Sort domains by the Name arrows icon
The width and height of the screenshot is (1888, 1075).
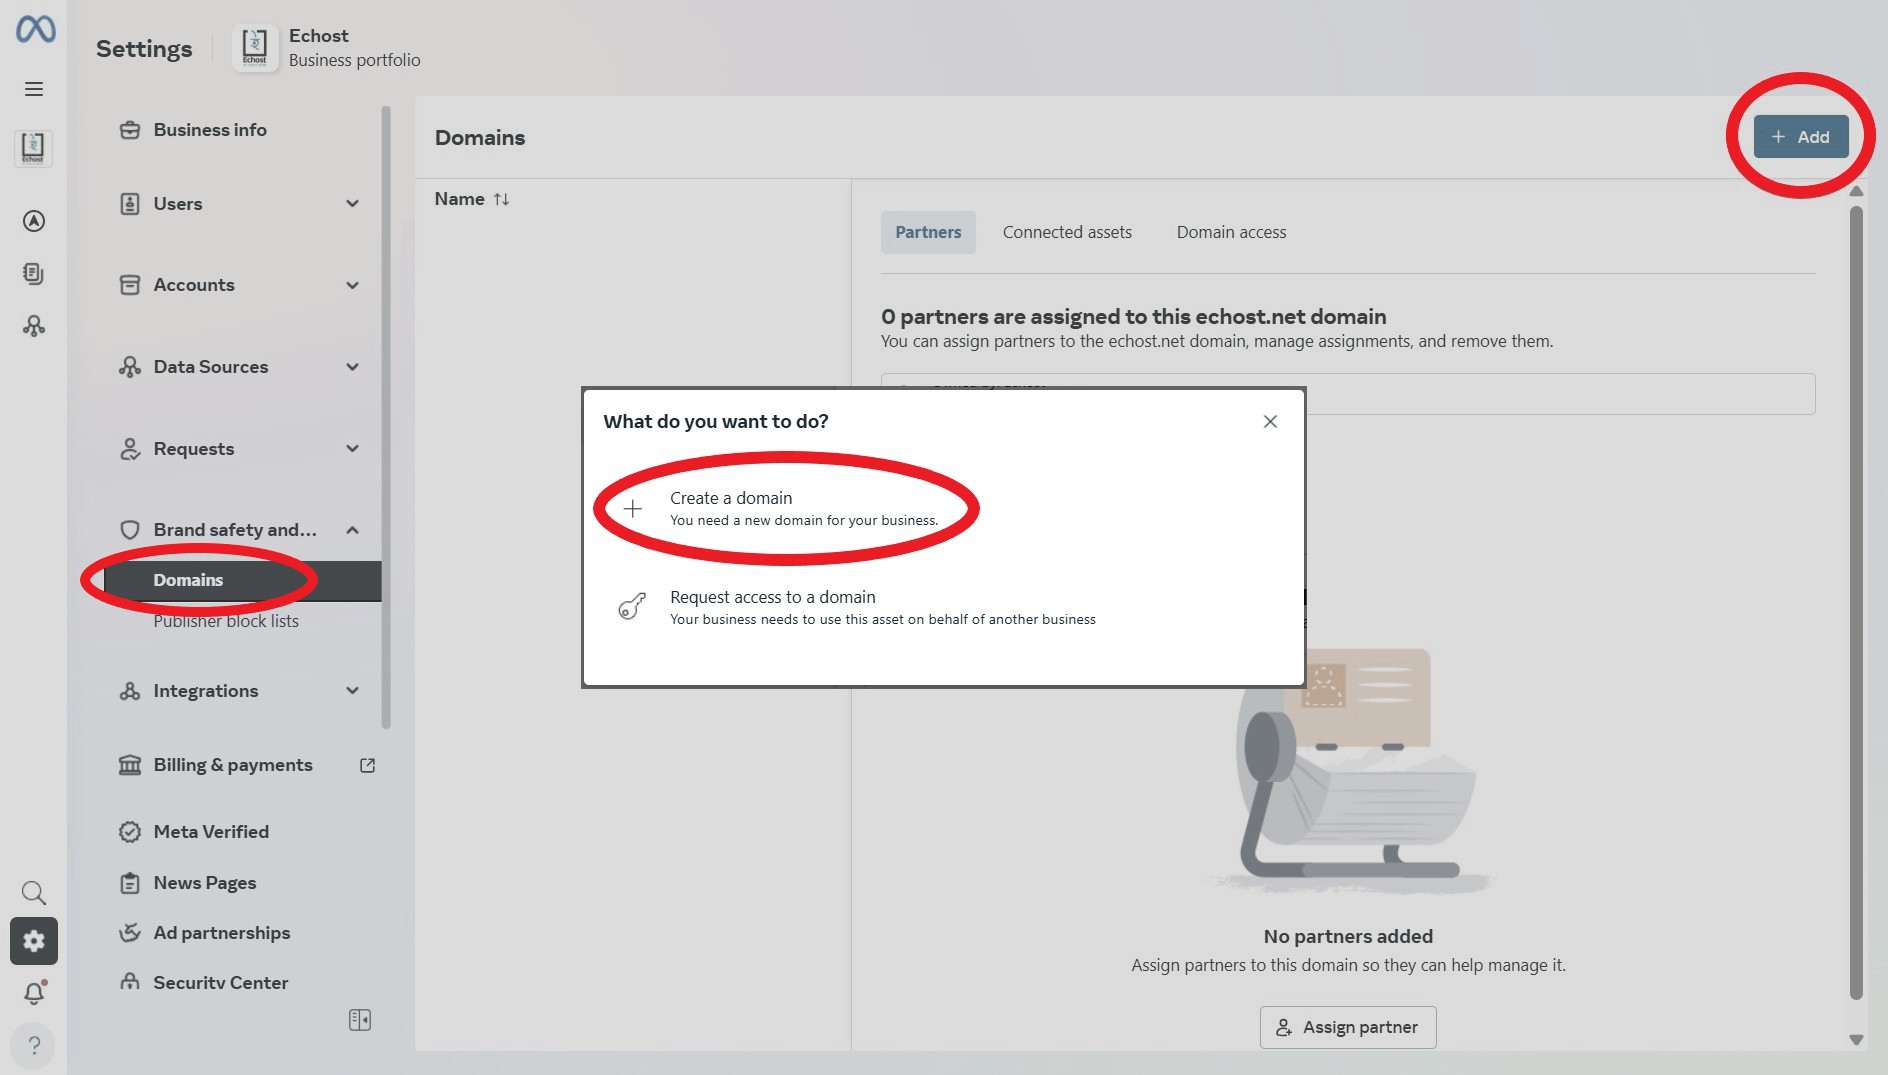501,199
